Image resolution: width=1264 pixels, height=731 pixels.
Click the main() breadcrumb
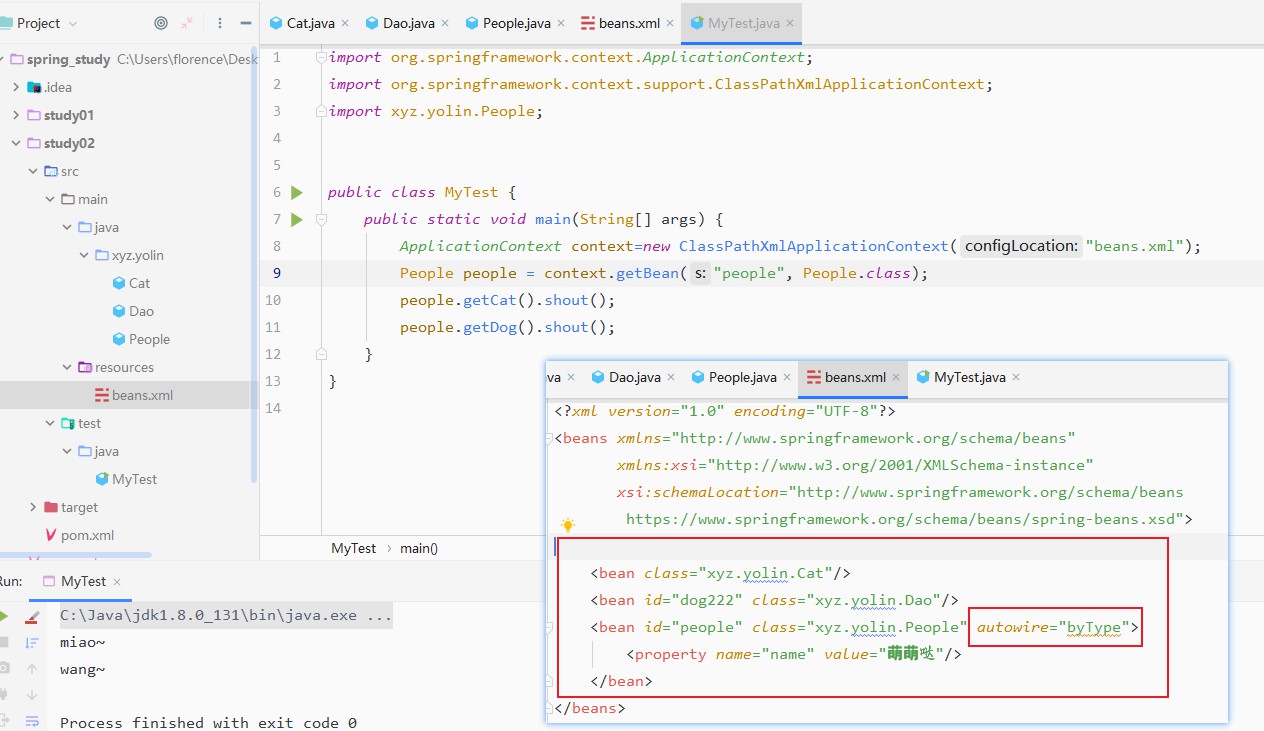(x=419, y=548)
